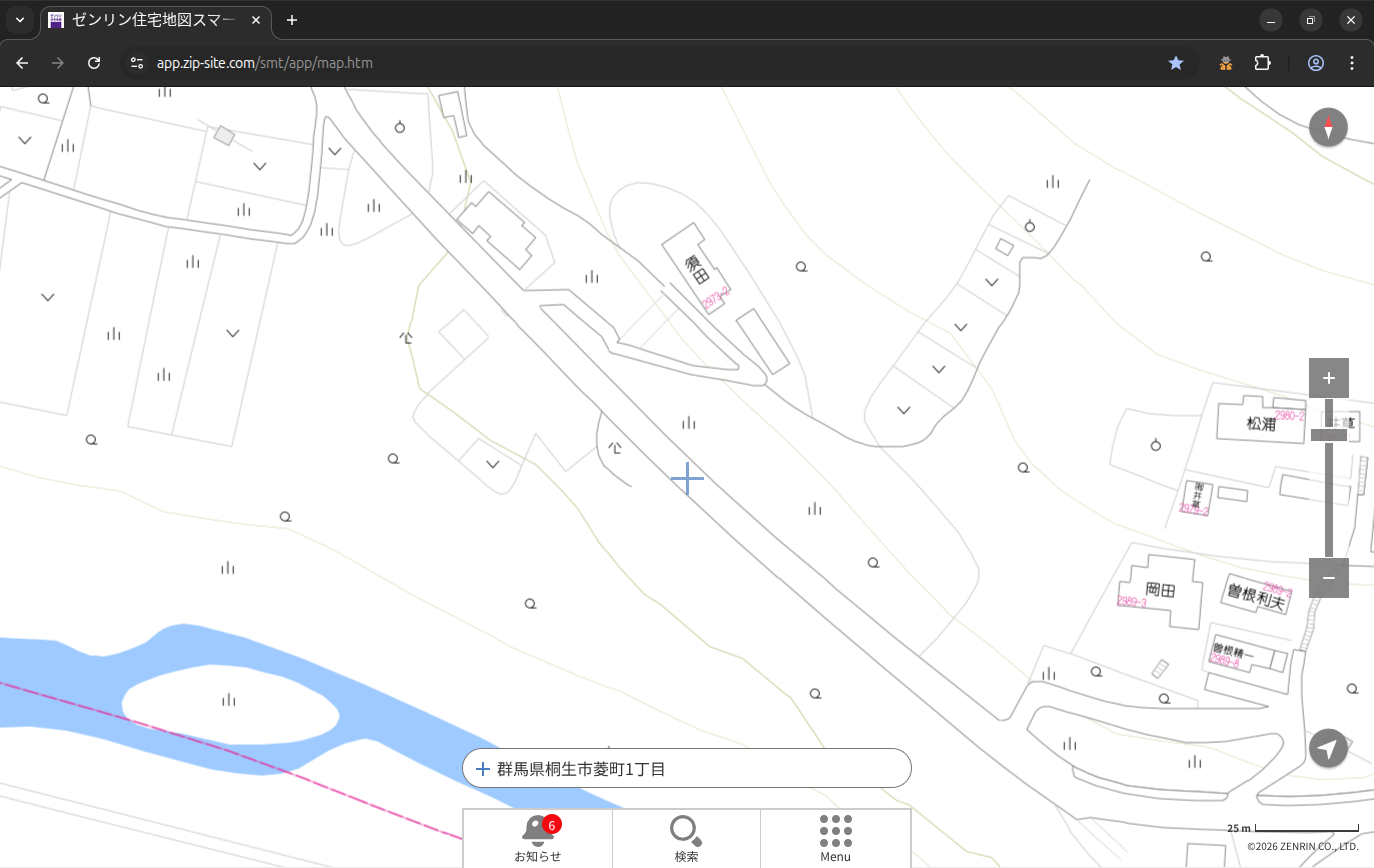The width and height of the screenshot is (1374, 868).
Task: Zoom out with the minus button
Action: 1328,578
